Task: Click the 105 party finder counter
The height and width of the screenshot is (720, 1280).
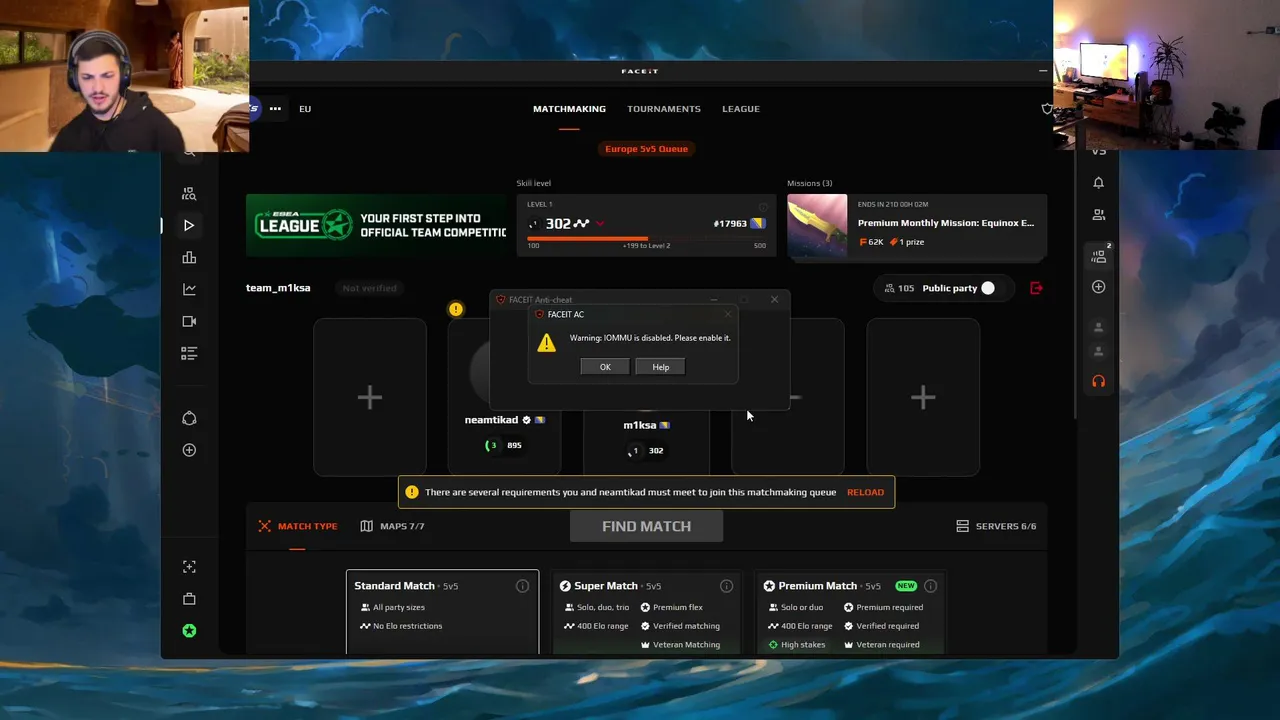Action: (x=899, y=288)
